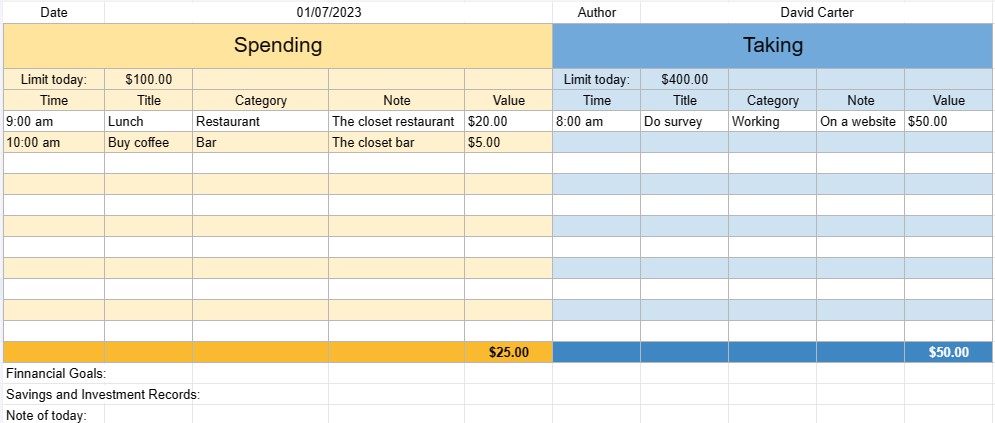This screenshot has height=423, width=995.
Task: Click the $400.00 taking limit cell
Action: (684, 79)
